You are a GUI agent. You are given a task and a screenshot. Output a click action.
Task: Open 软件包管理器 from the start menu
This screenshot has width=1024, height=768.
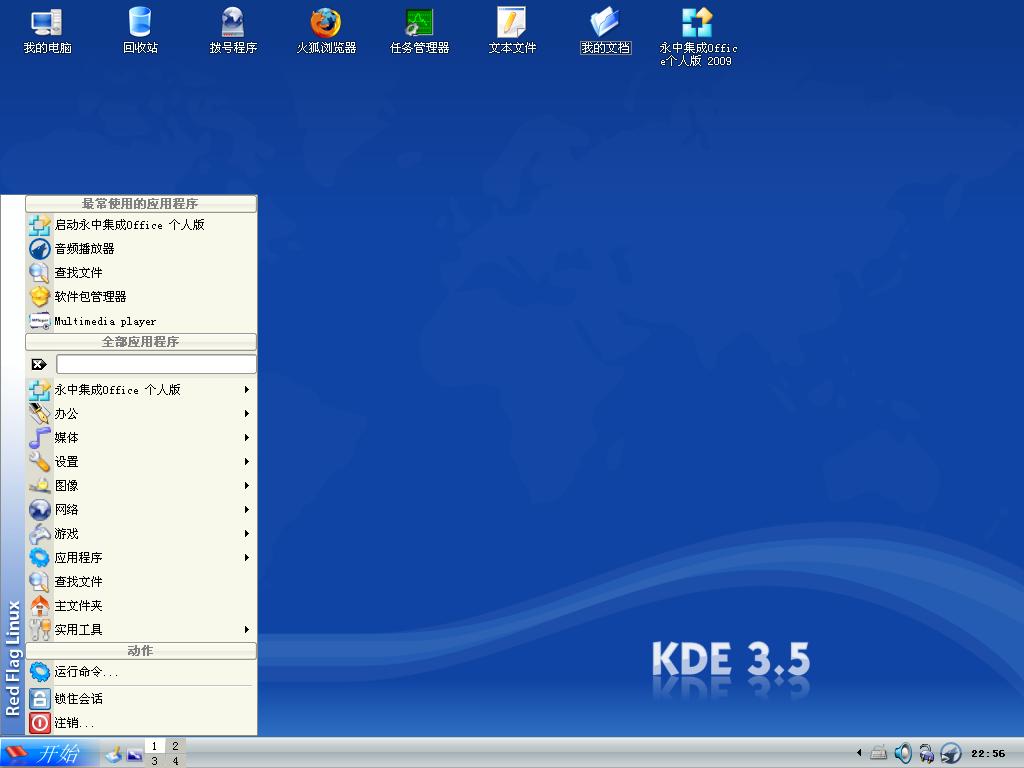[141, 297]
